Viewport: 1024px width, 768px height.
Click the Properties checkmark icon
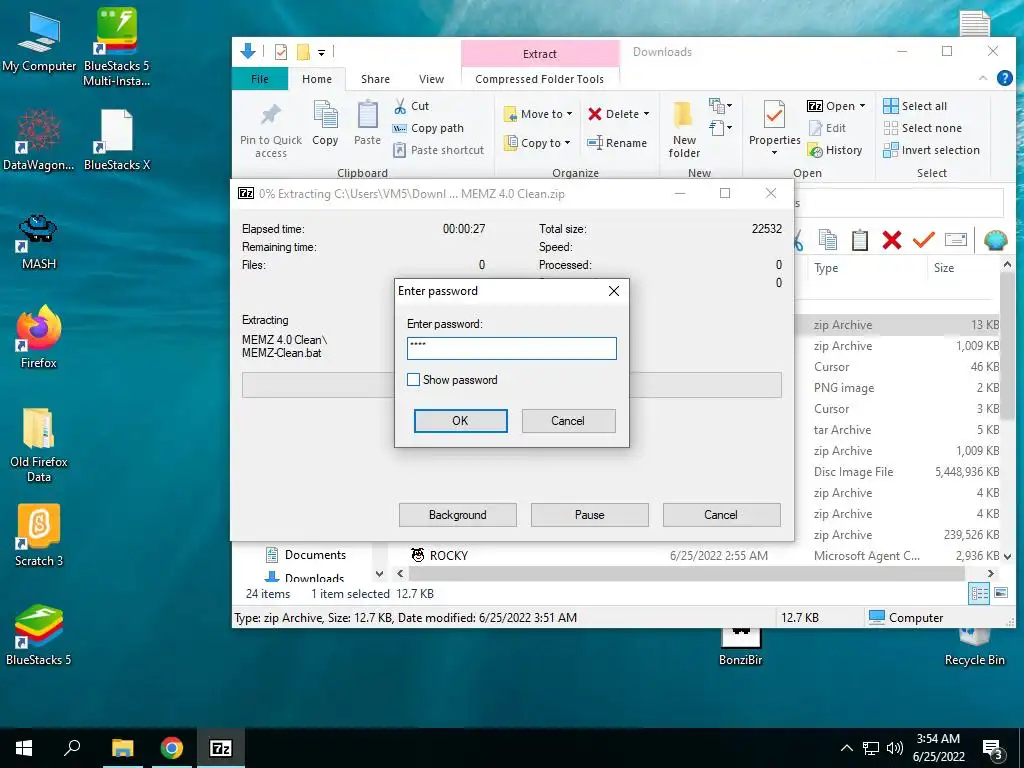click(x=775, y=115)
